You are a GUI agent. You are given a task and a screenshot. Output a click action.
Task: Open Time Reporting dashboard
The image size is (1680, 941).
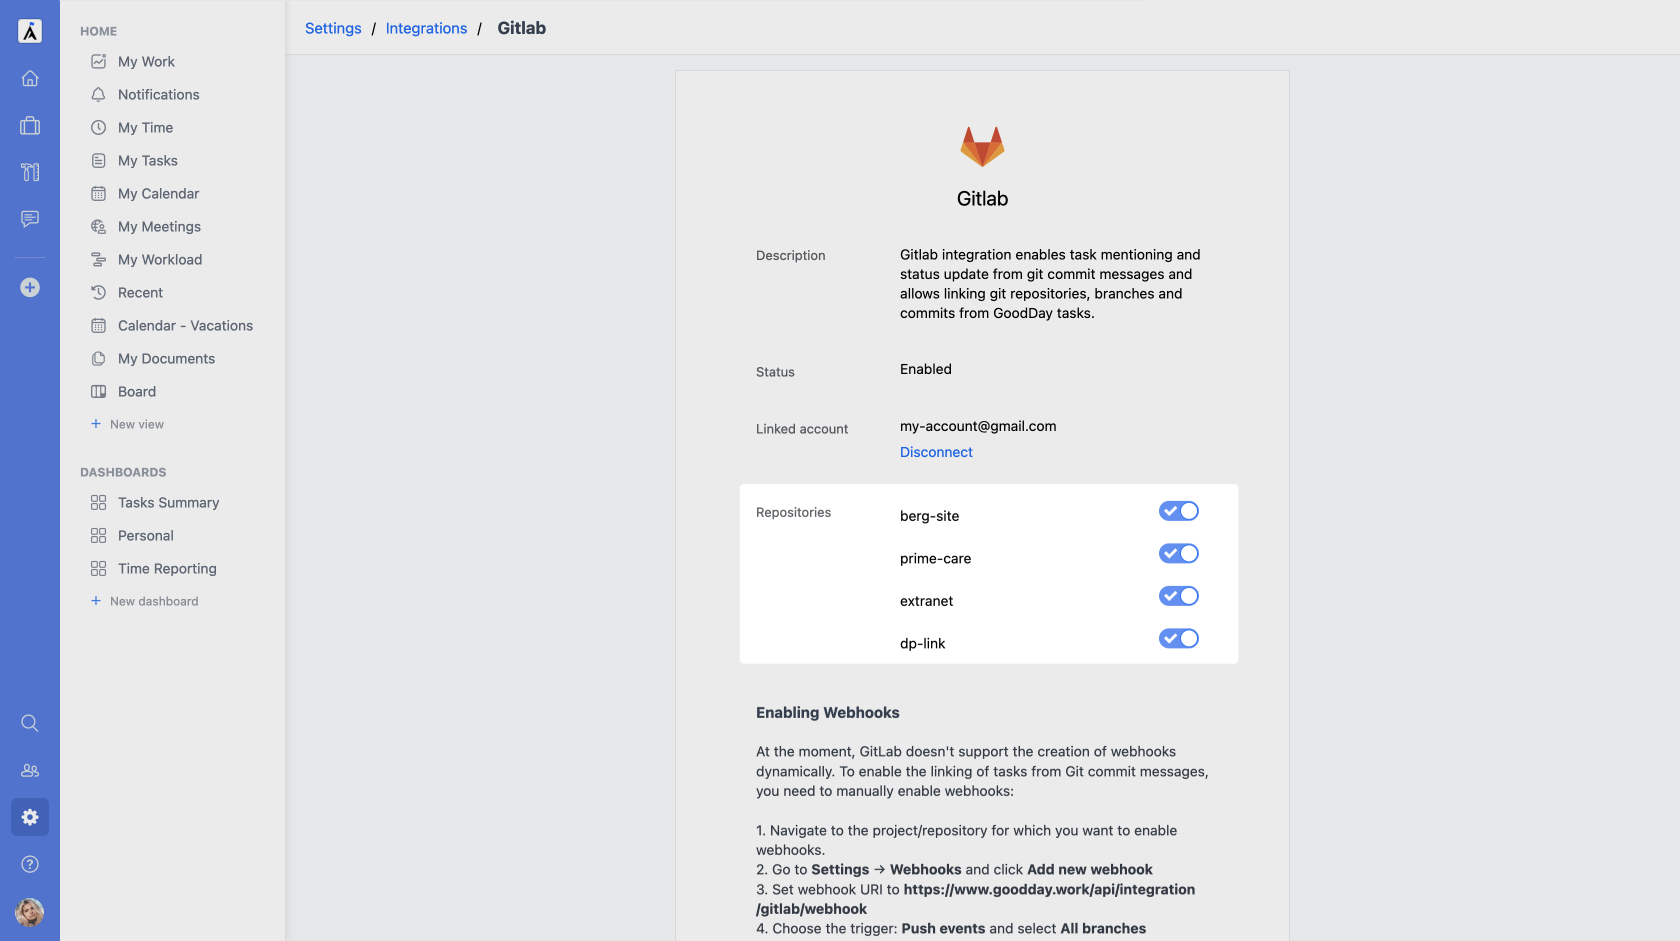coord(167,569)
